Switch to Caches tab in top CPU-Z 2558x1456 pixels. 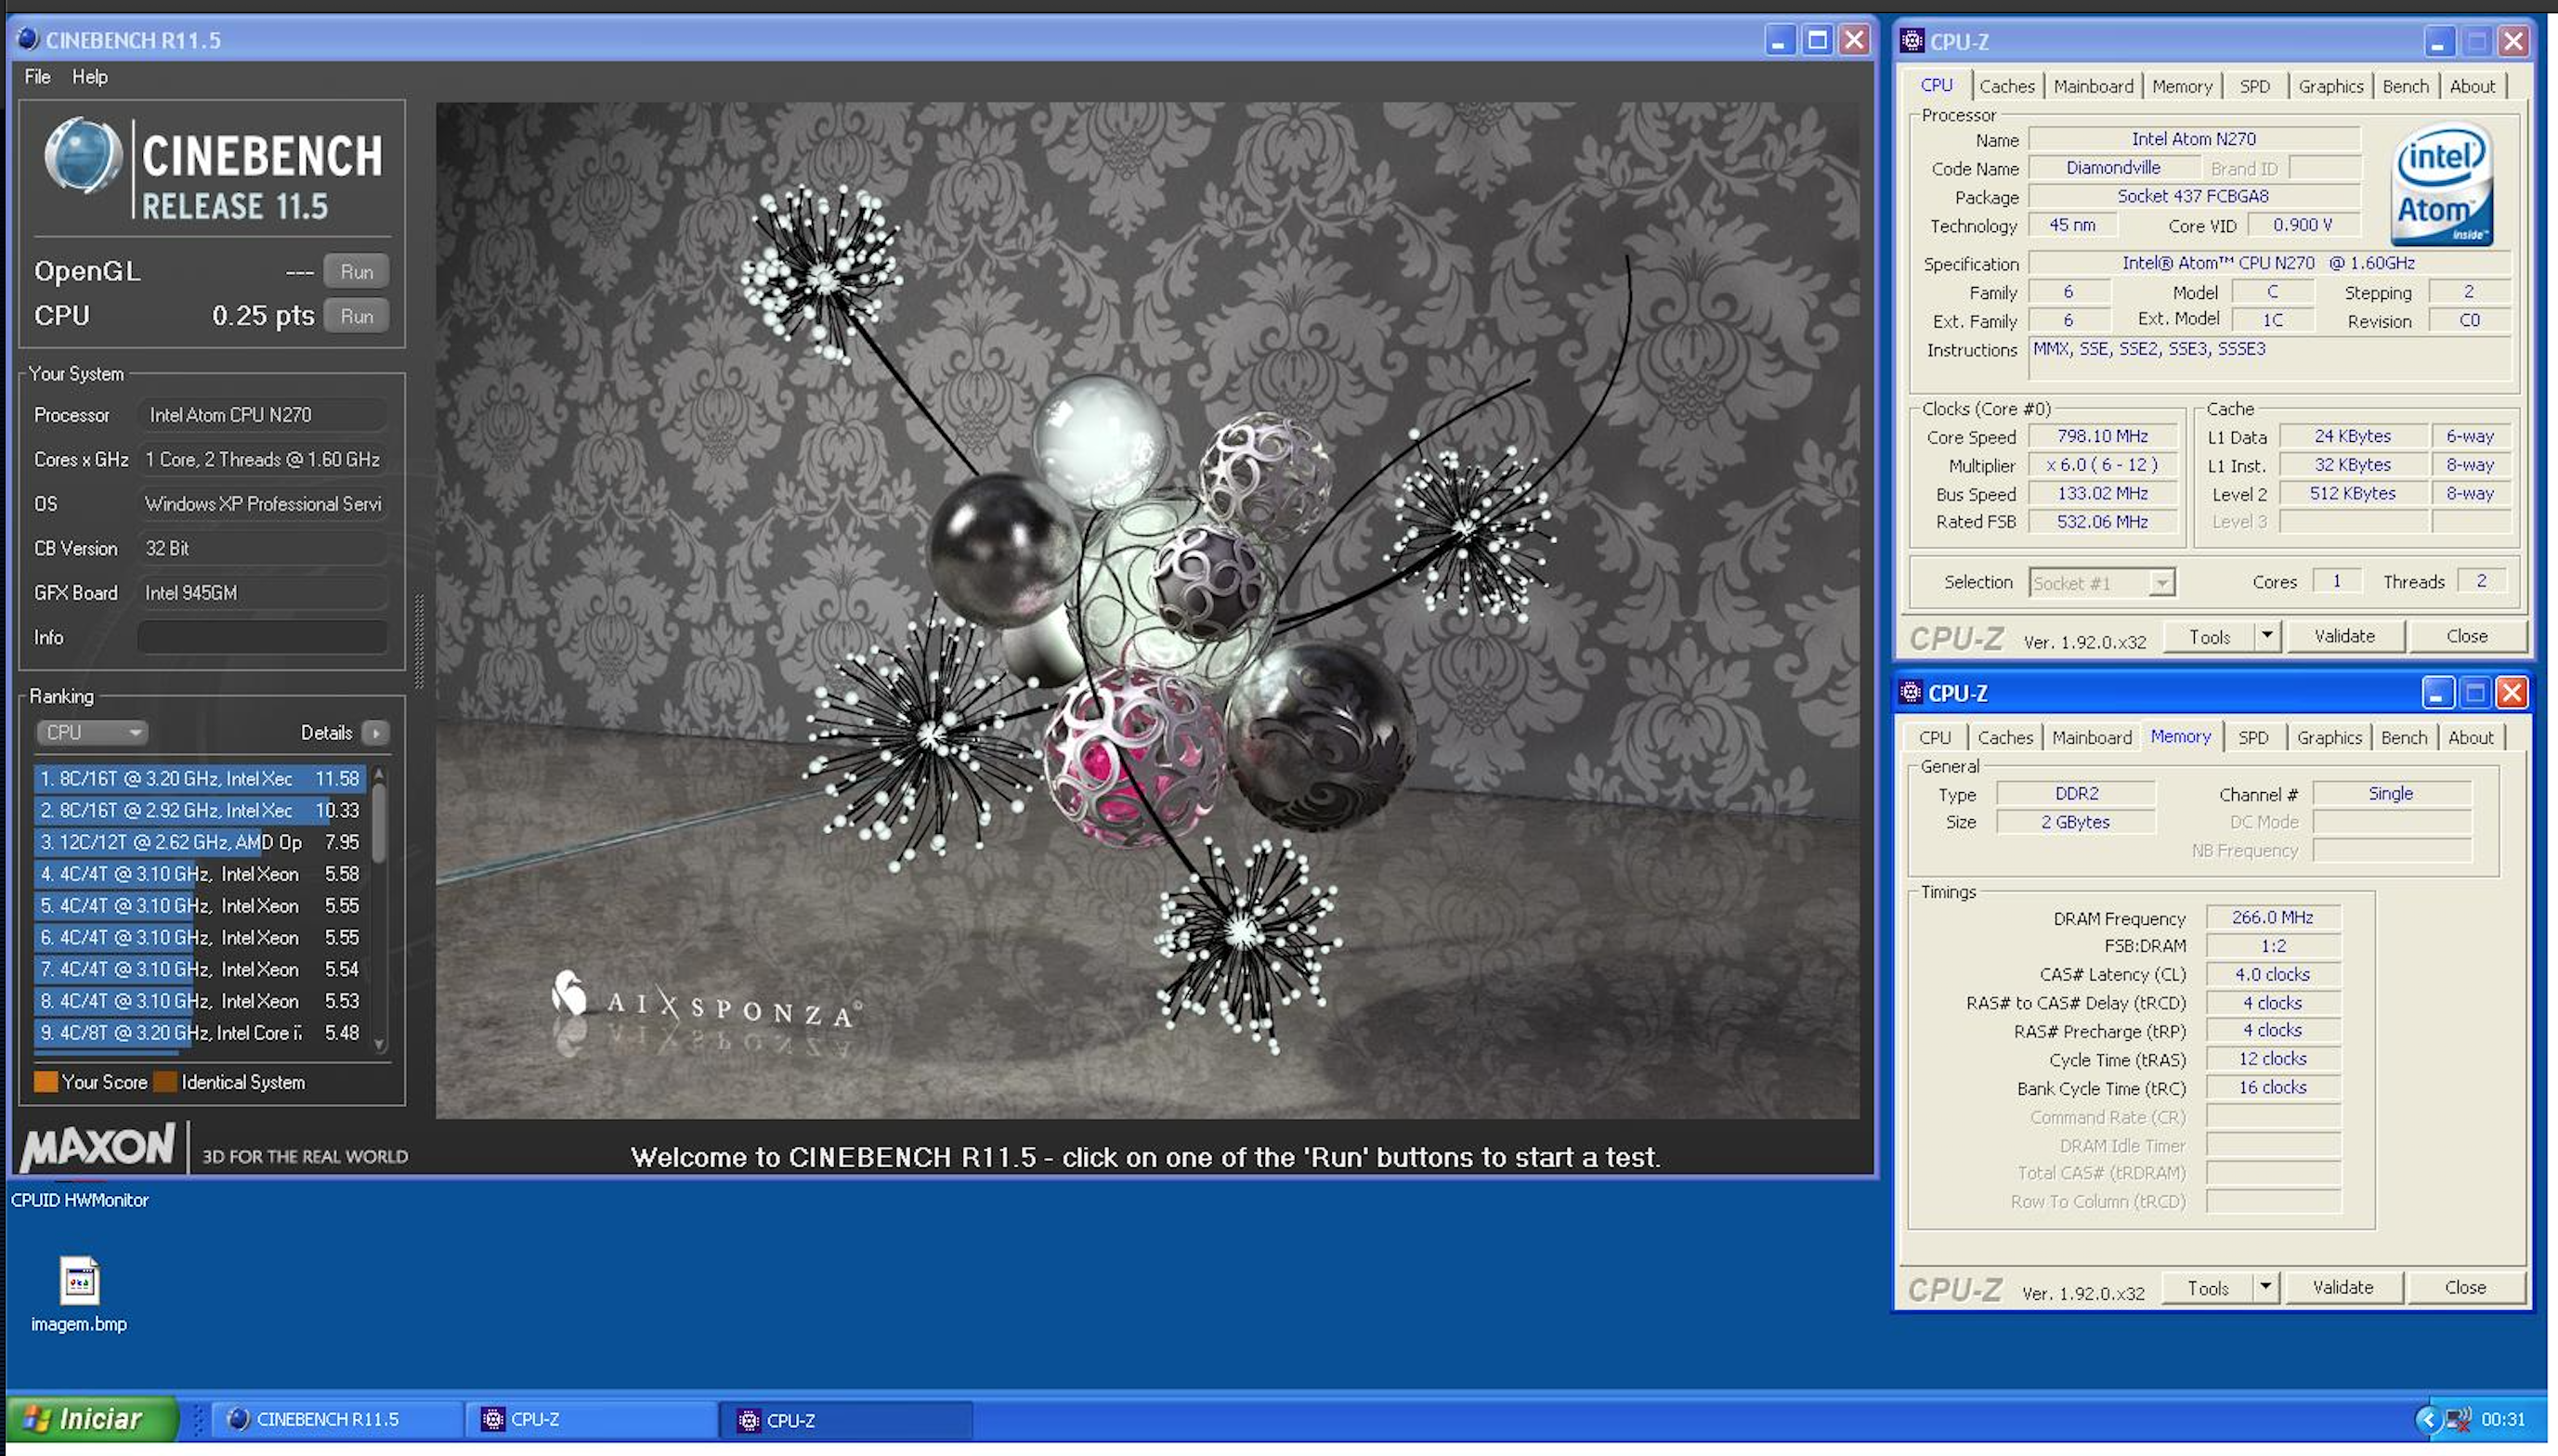click(x=2006, y=86)
